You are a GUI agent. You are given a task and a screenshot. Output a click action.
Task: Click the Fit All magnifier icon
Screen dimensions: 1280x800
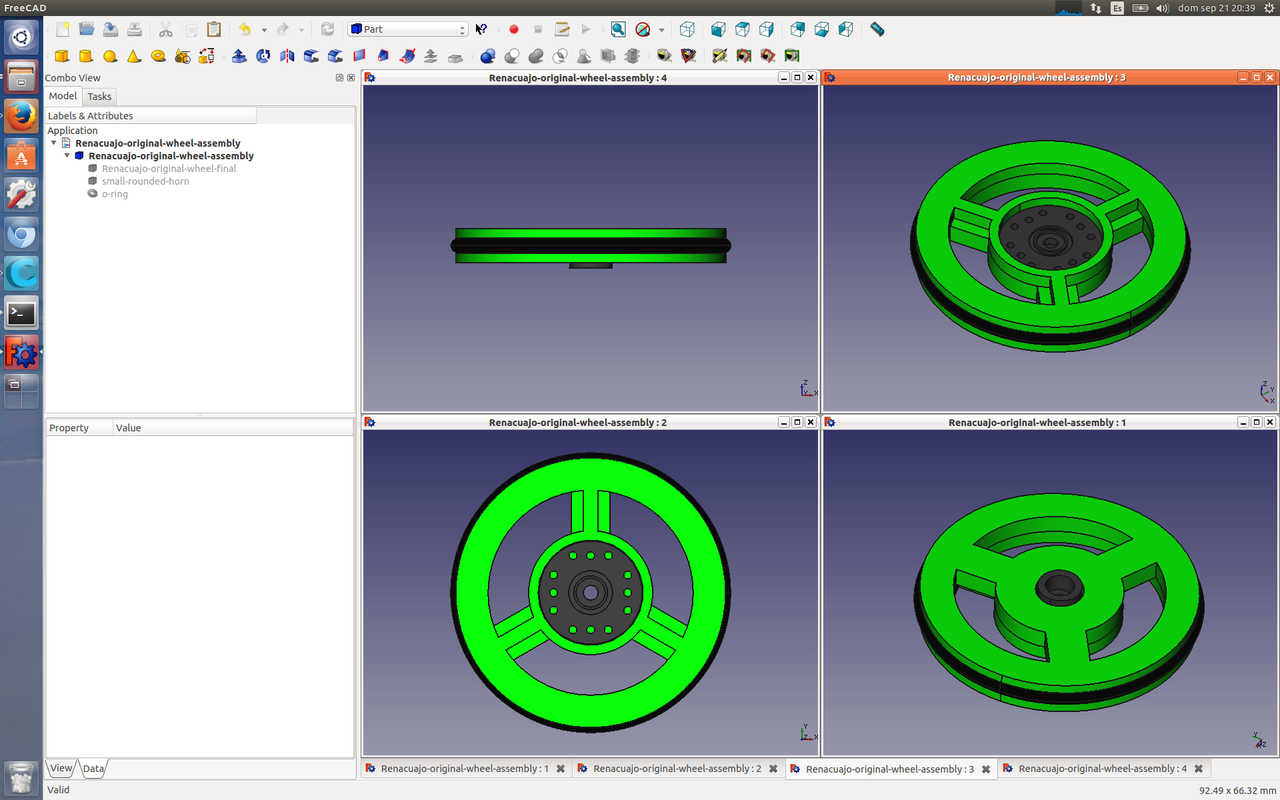(x=618, y=30)
